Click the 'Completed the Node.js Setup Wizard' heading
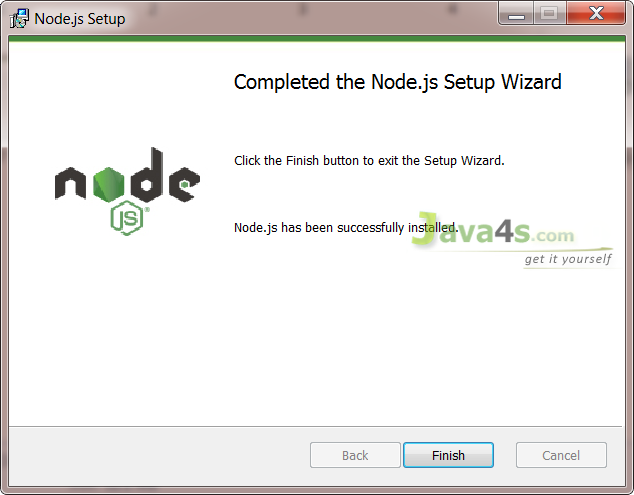This screenshot has width=634, height=495. coord(397,82)
